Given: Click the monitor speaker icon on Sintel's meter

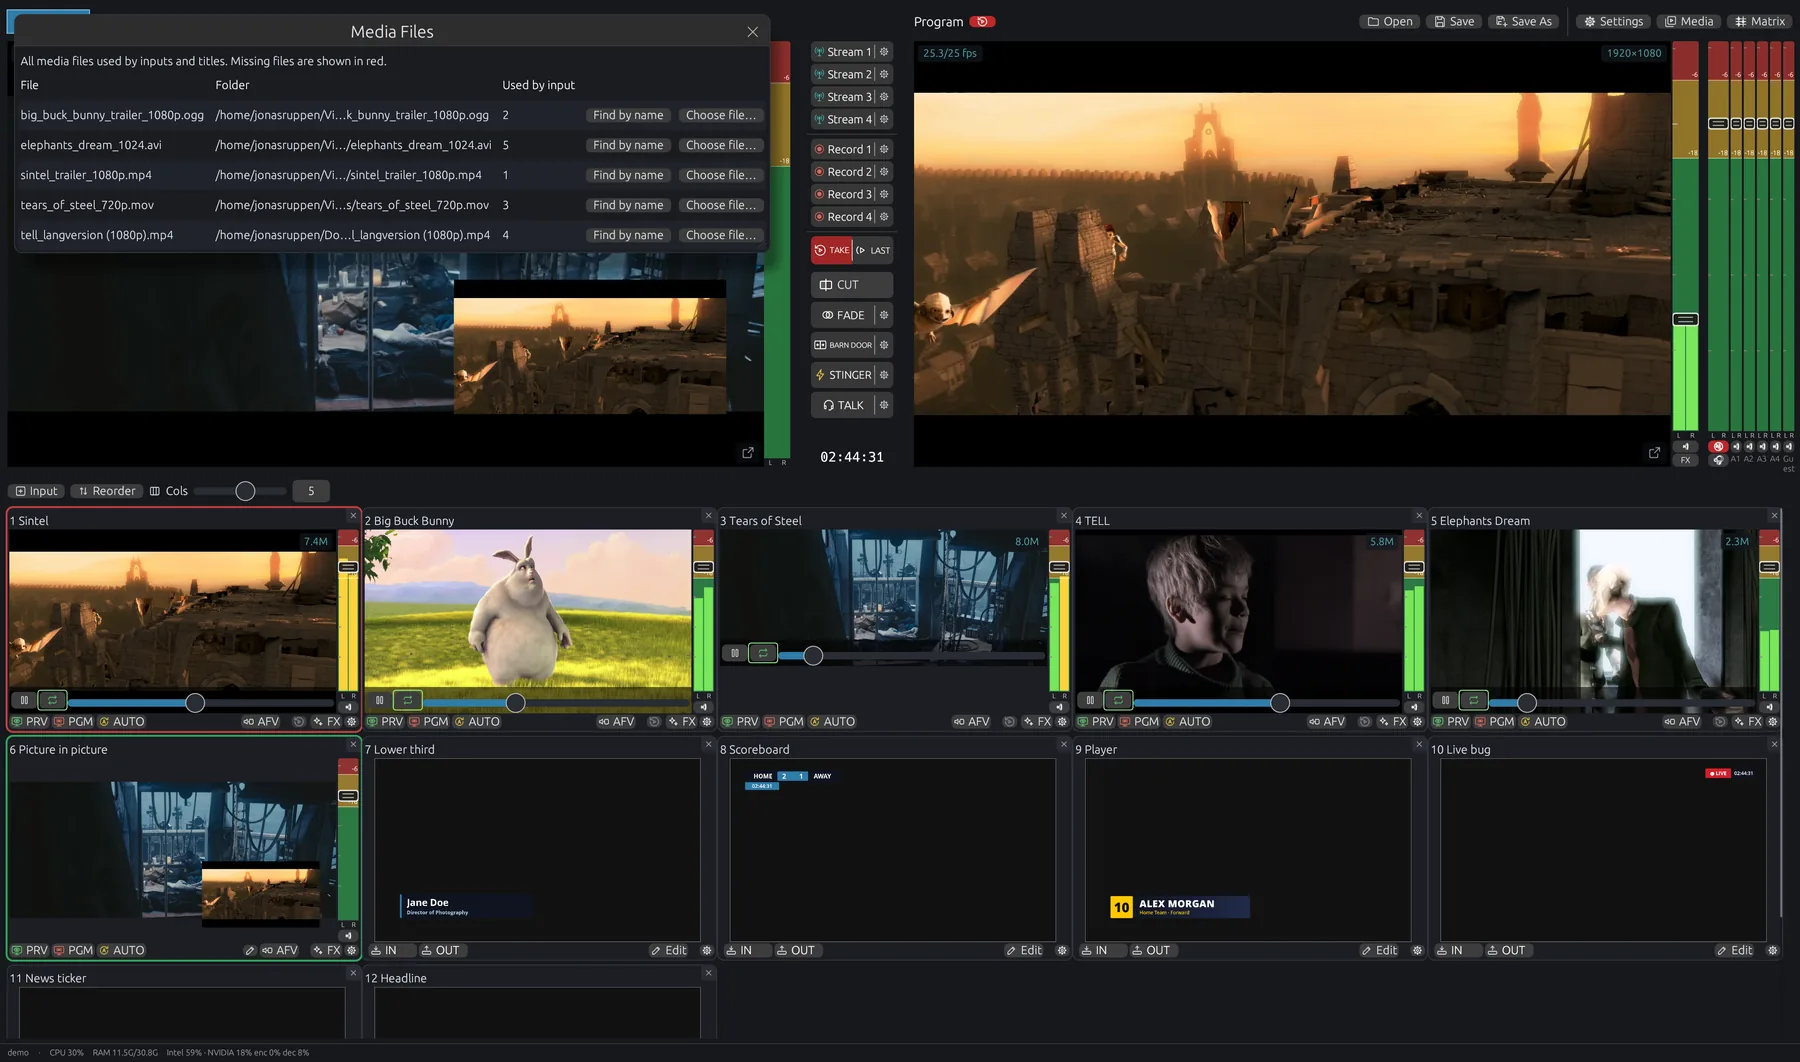Looking at the screenshot, I should point(349,707).
